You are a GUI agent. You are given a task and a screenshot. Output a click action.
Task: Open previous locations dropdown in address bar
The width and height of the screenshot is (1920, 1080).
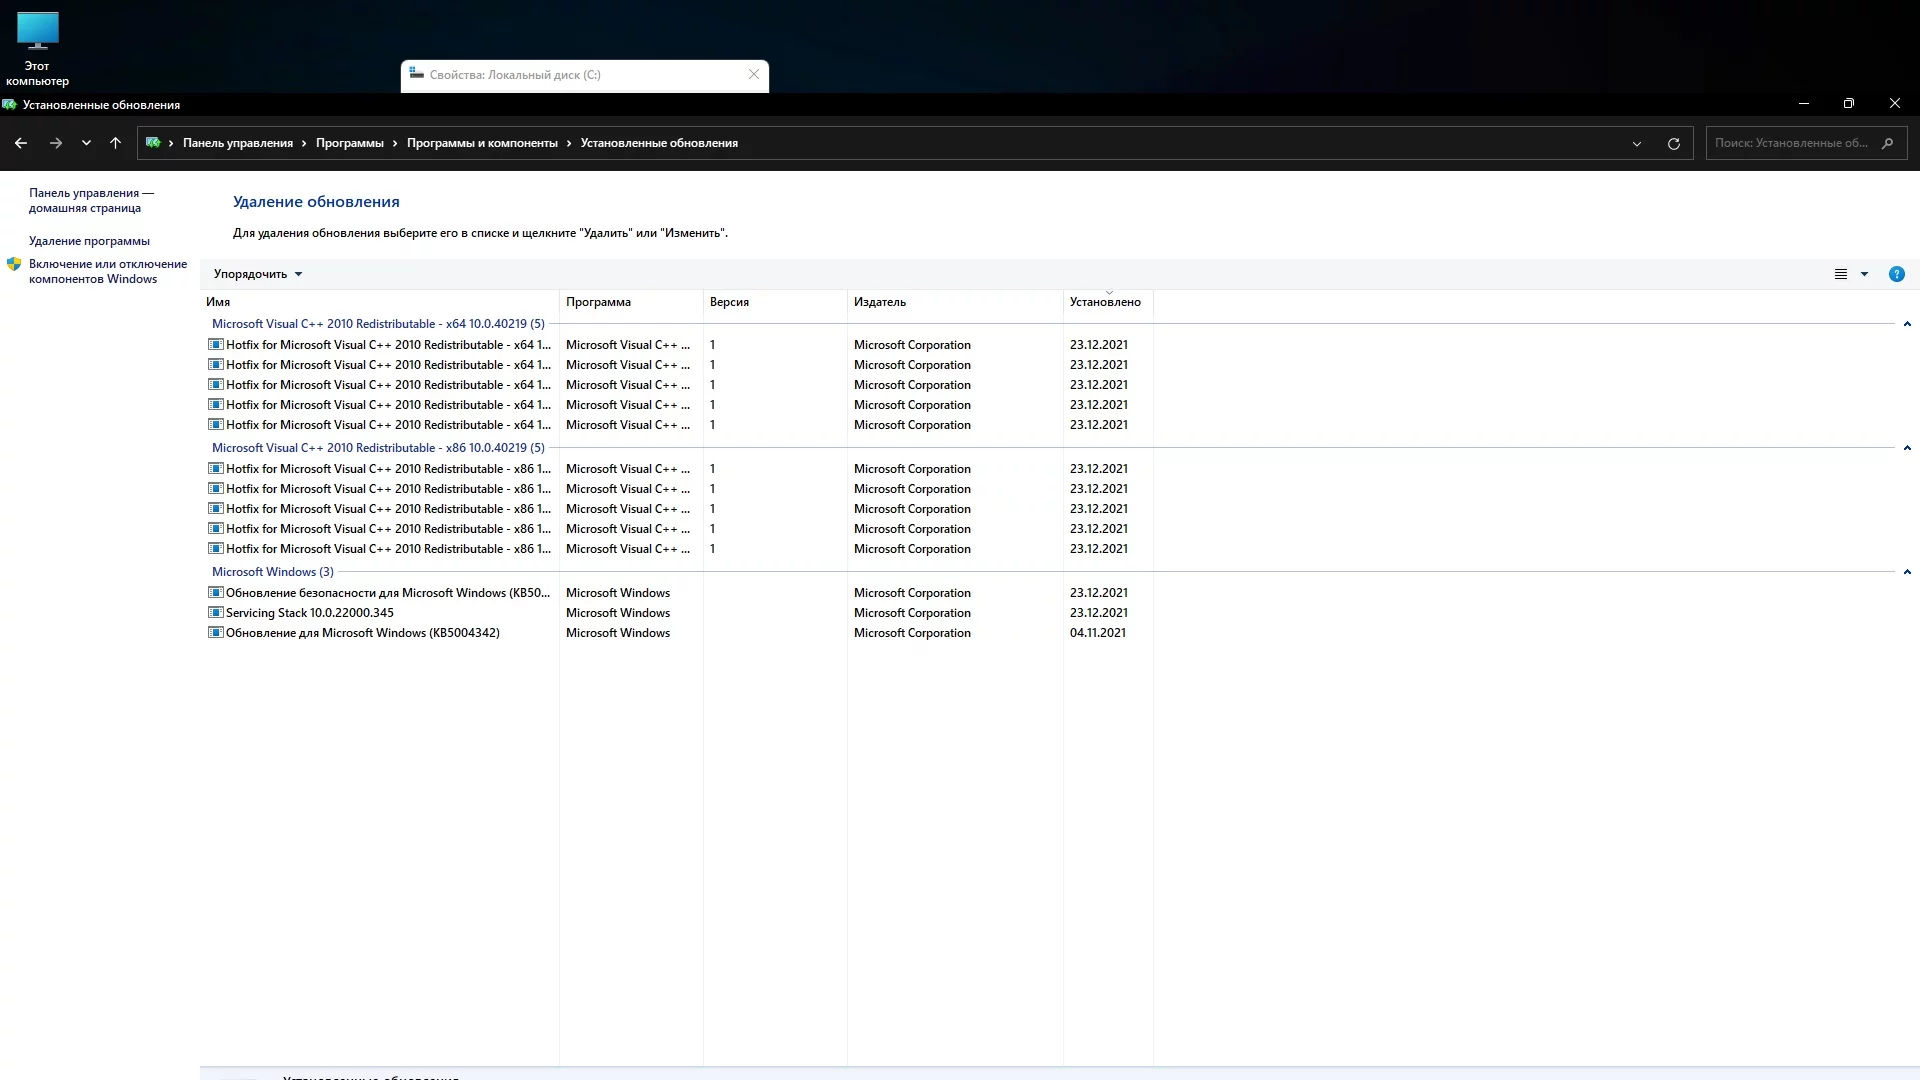coord(1637,143)
